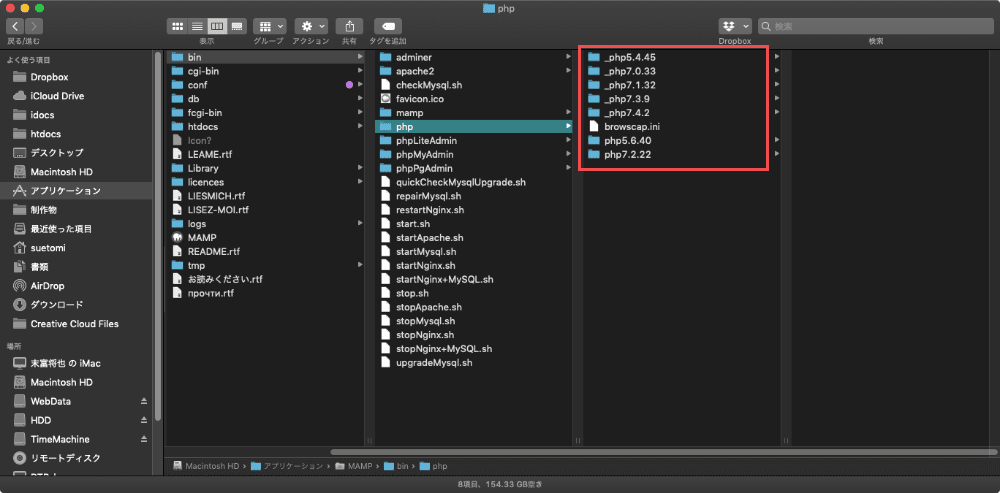1000x493 pixels.
Task: Click MAMP in the path bar
Action: [355, 466]
